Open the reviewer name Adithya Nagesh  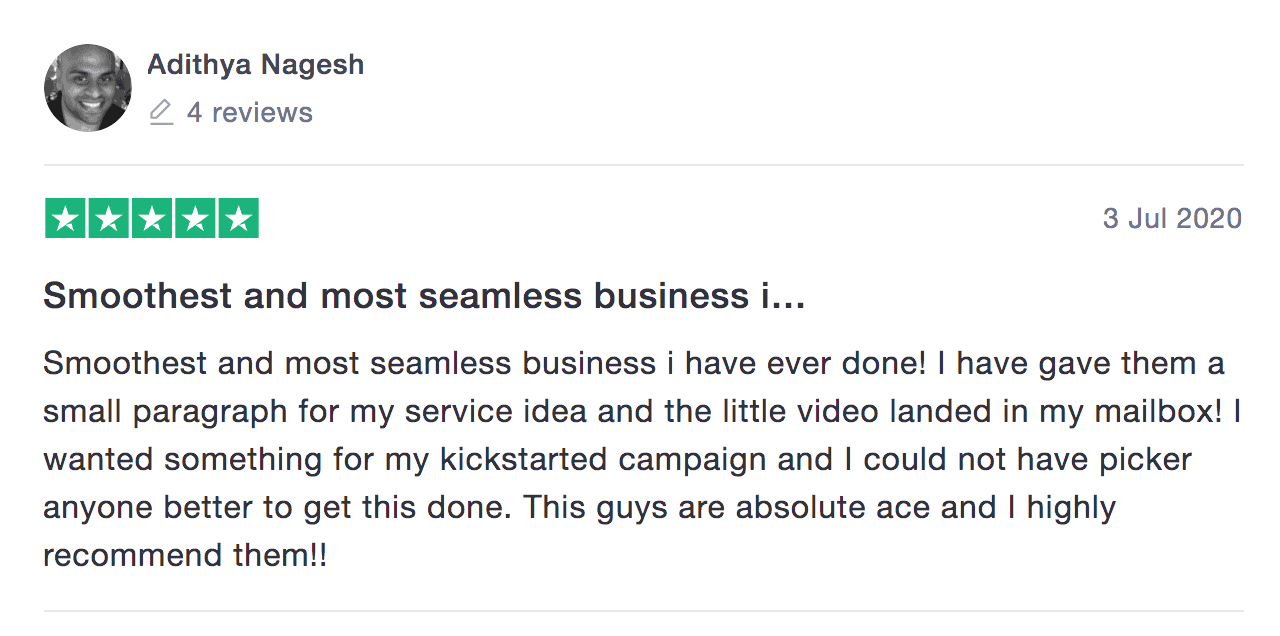pyautogui.click(x=255, y=65)
